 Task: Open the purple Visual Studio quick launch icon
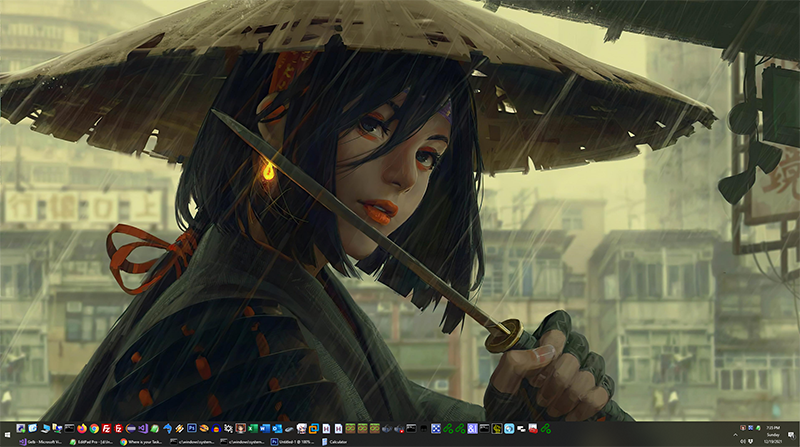[143, 428]
